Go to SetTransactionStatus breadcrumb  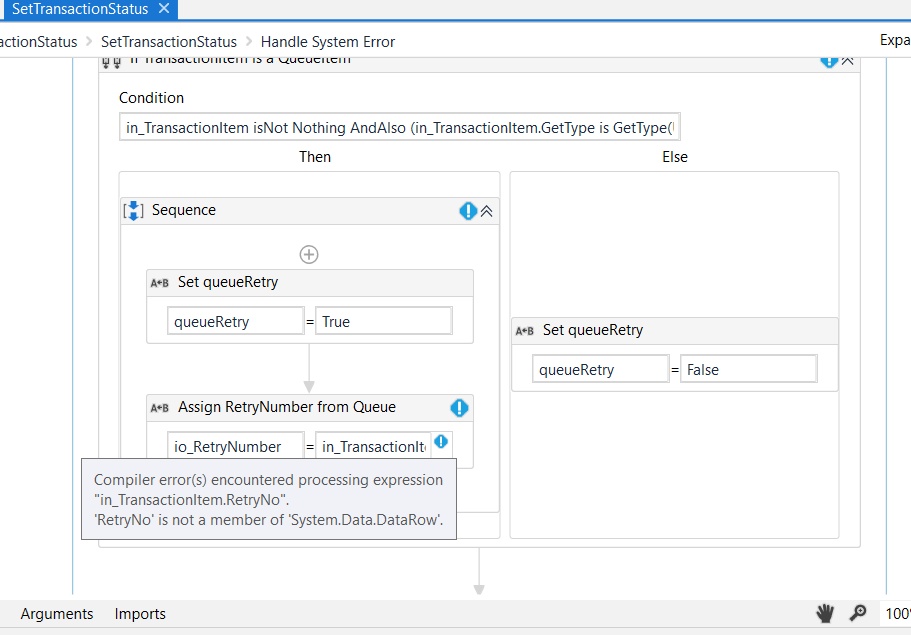(x=169, y=42)
